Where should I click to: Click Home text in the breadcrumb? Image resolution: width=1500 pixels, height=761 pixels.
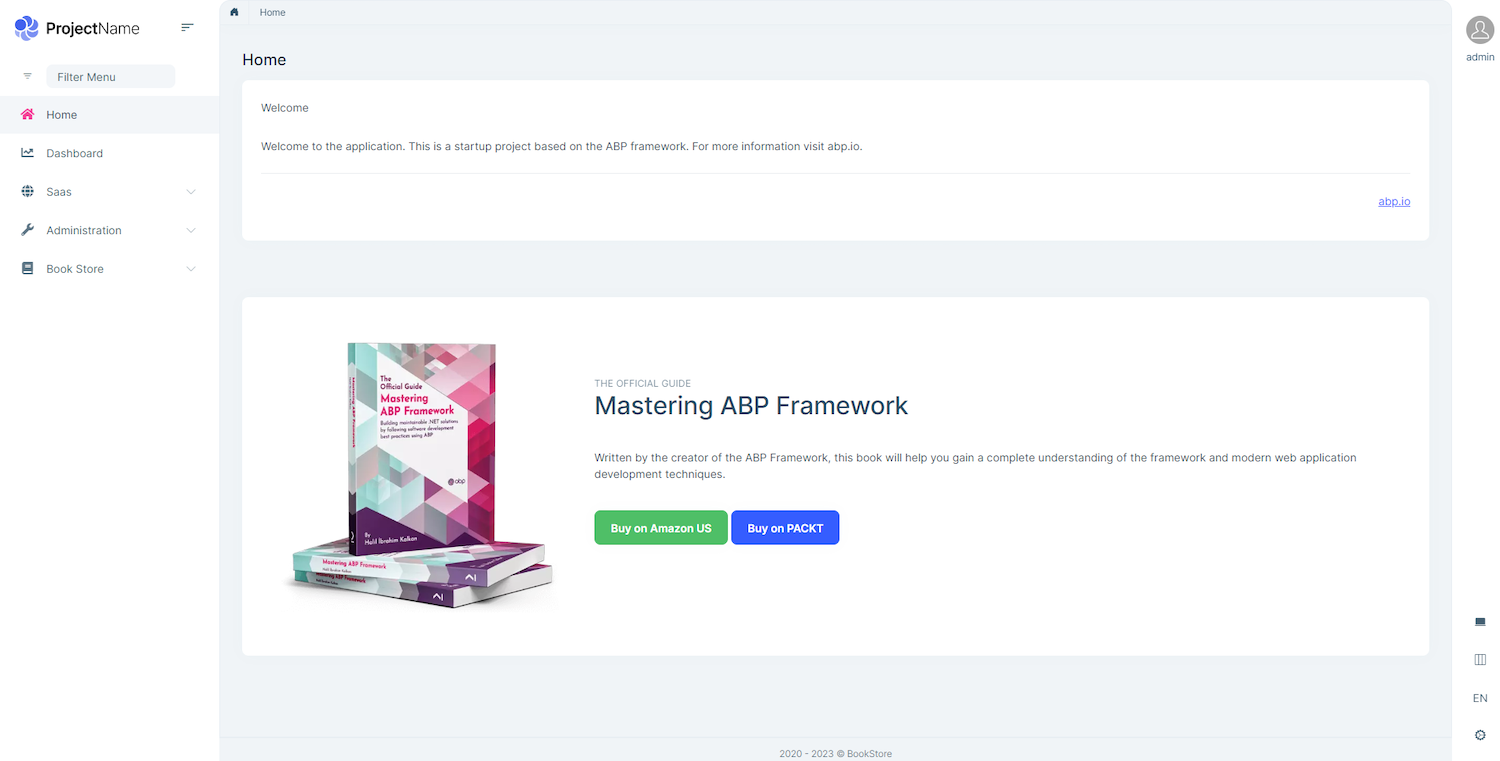272,12
